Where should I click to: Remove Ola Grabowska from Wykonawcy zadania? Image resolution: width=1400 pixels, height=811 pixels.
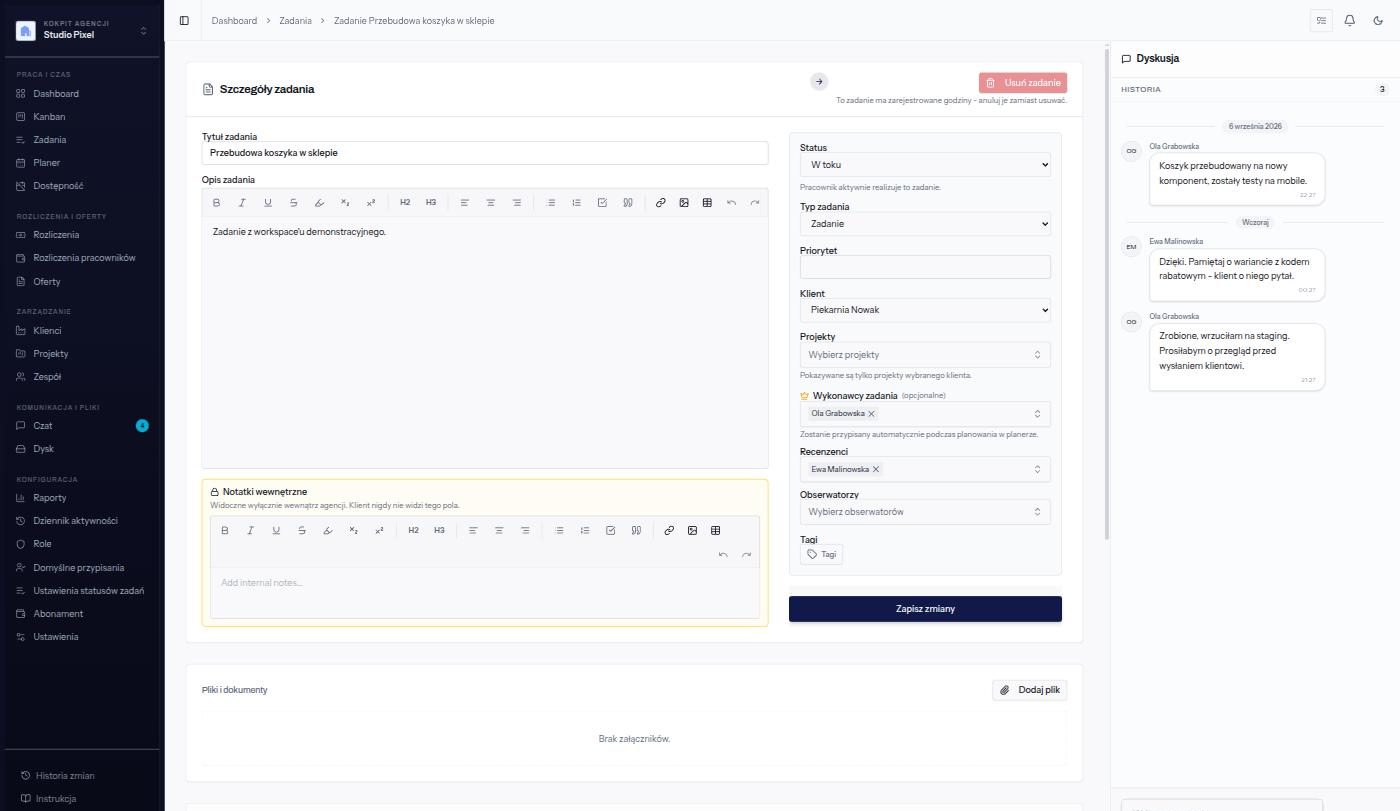click(x=872, y=414)
